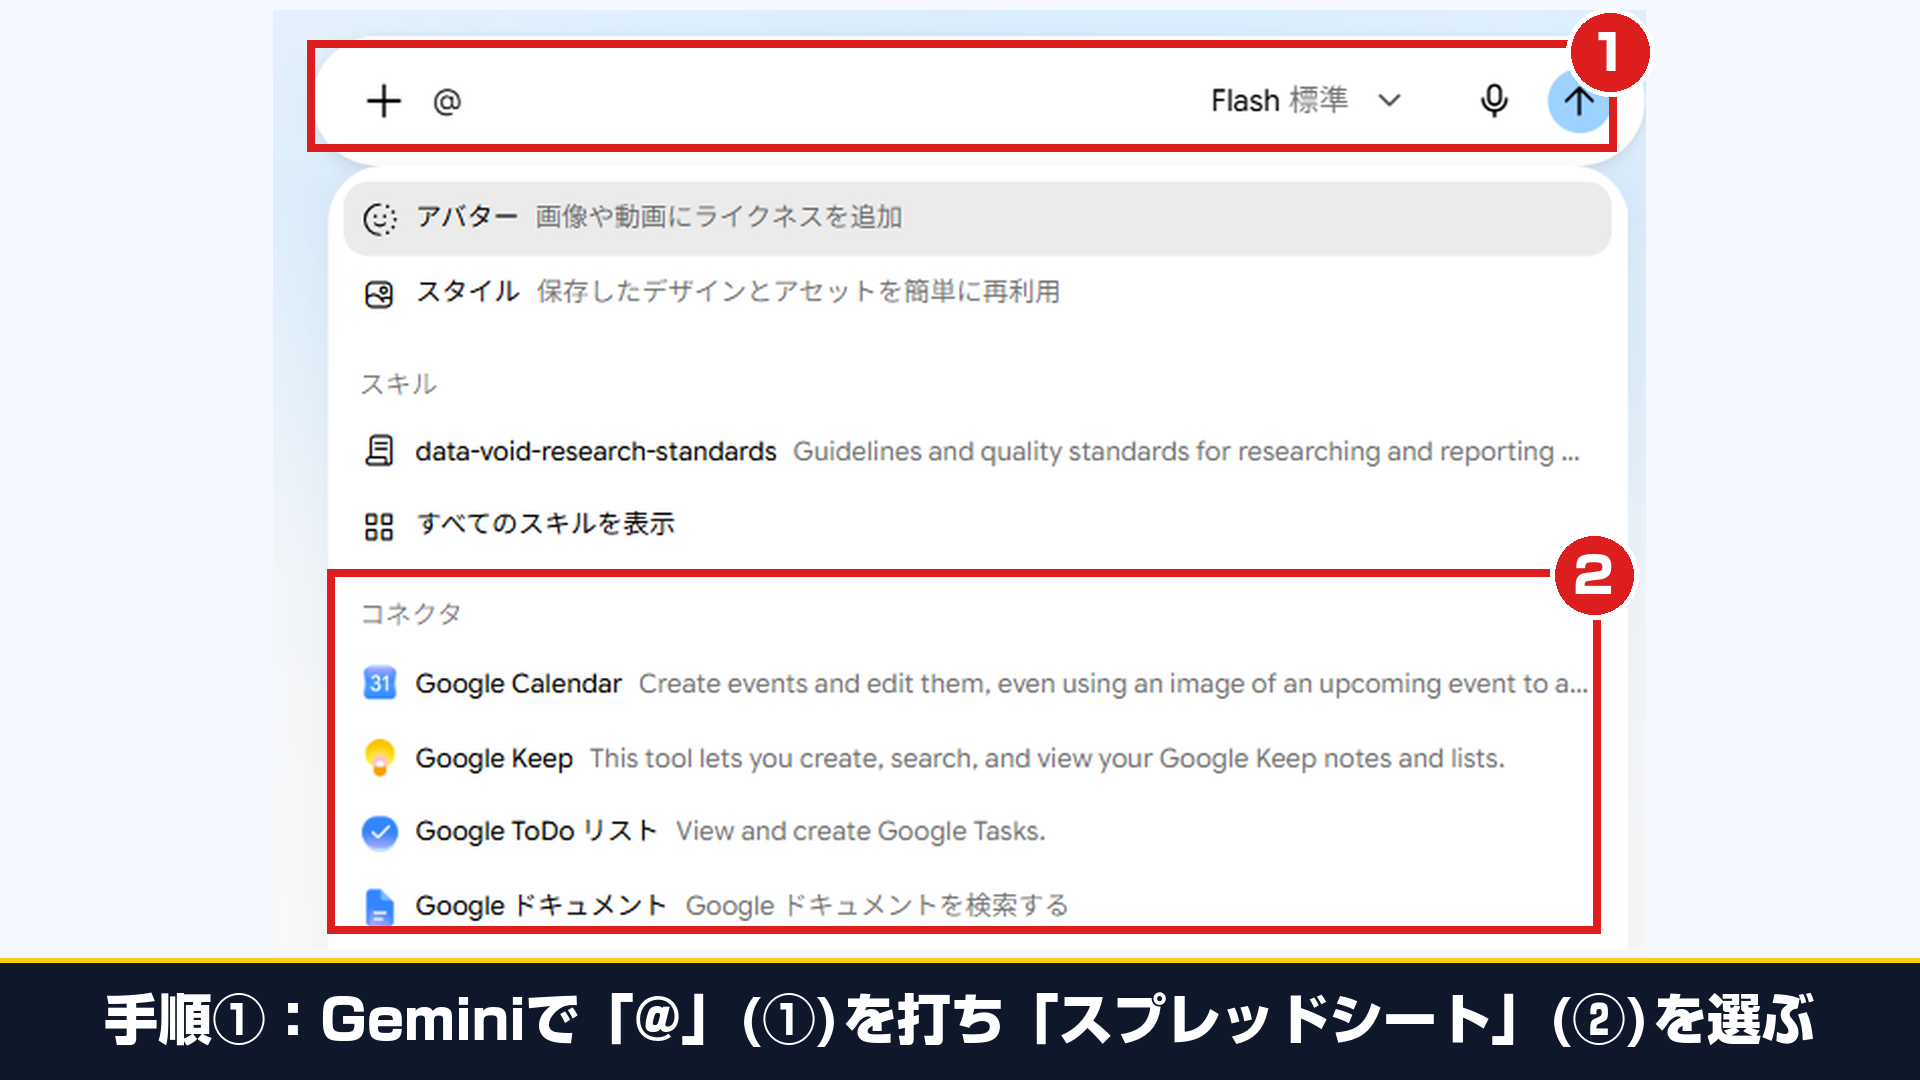
Task: Click the スタイル image icon
Action: (x=379, y=294)
